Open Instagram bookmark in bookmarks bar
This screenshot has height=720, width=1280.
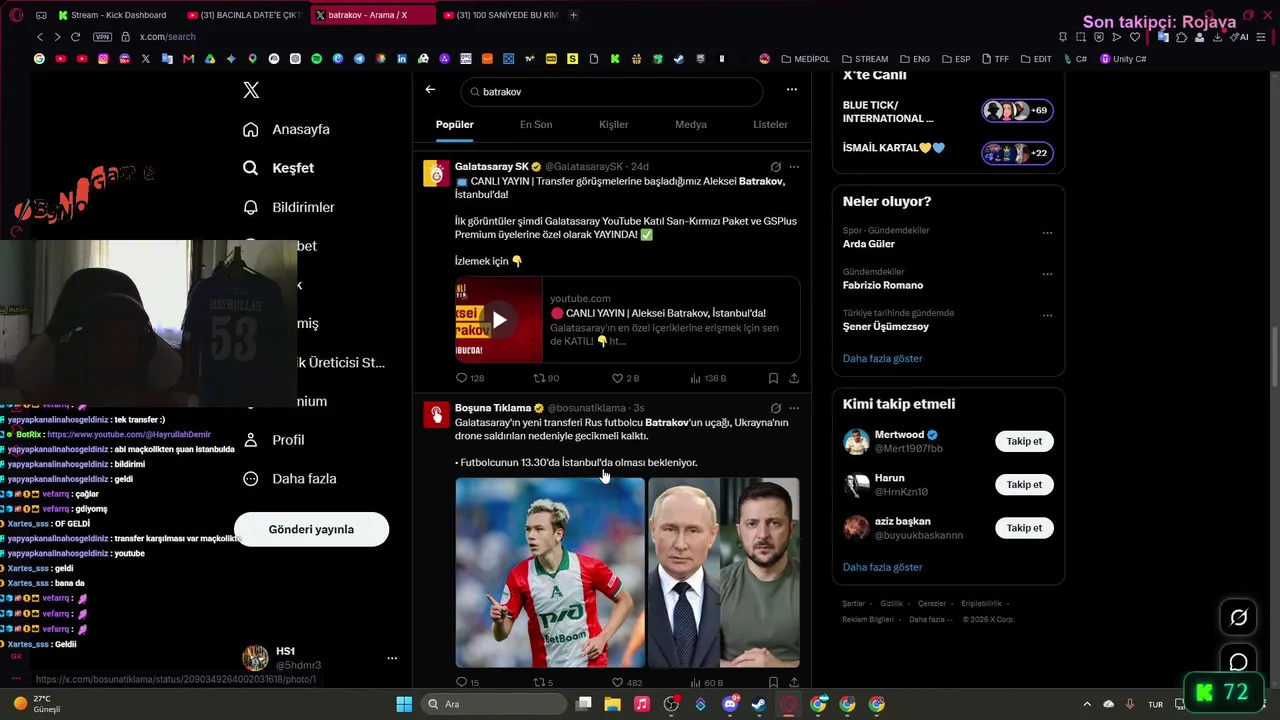pos(103,59)
